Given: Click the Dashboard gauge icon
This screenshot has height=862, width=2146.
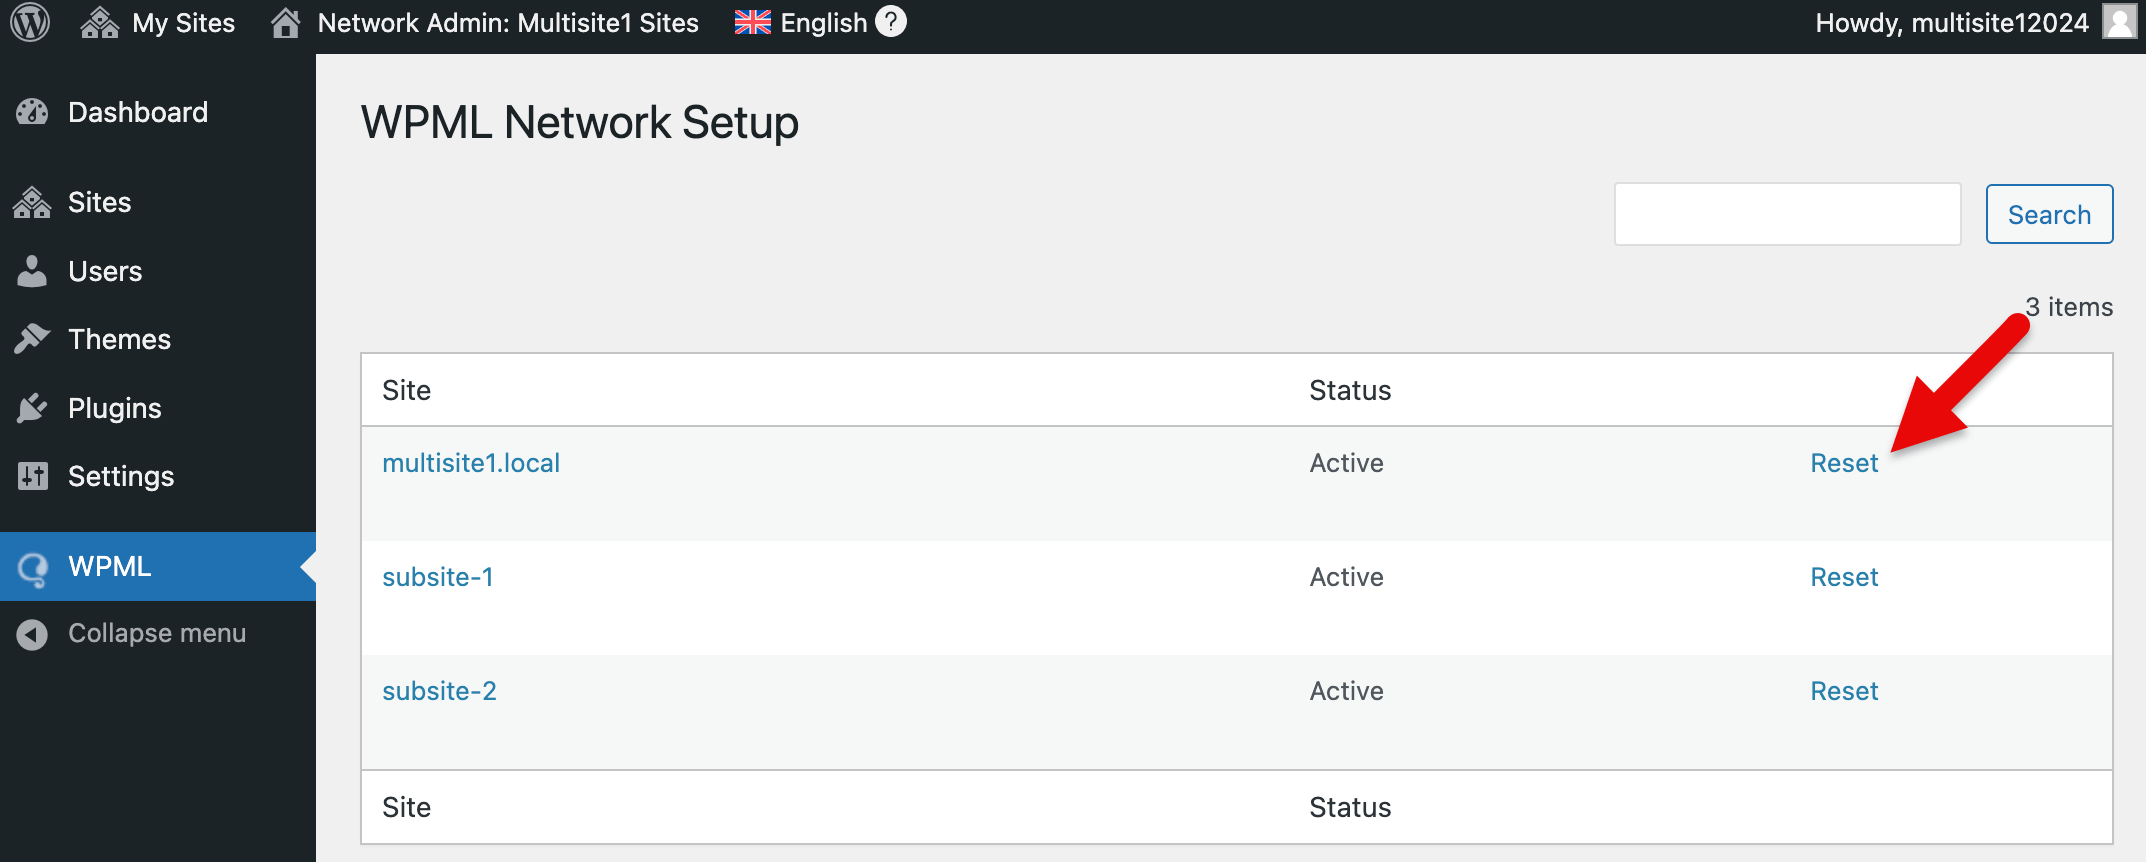Looking at the screenshot, I should point(32,112).
